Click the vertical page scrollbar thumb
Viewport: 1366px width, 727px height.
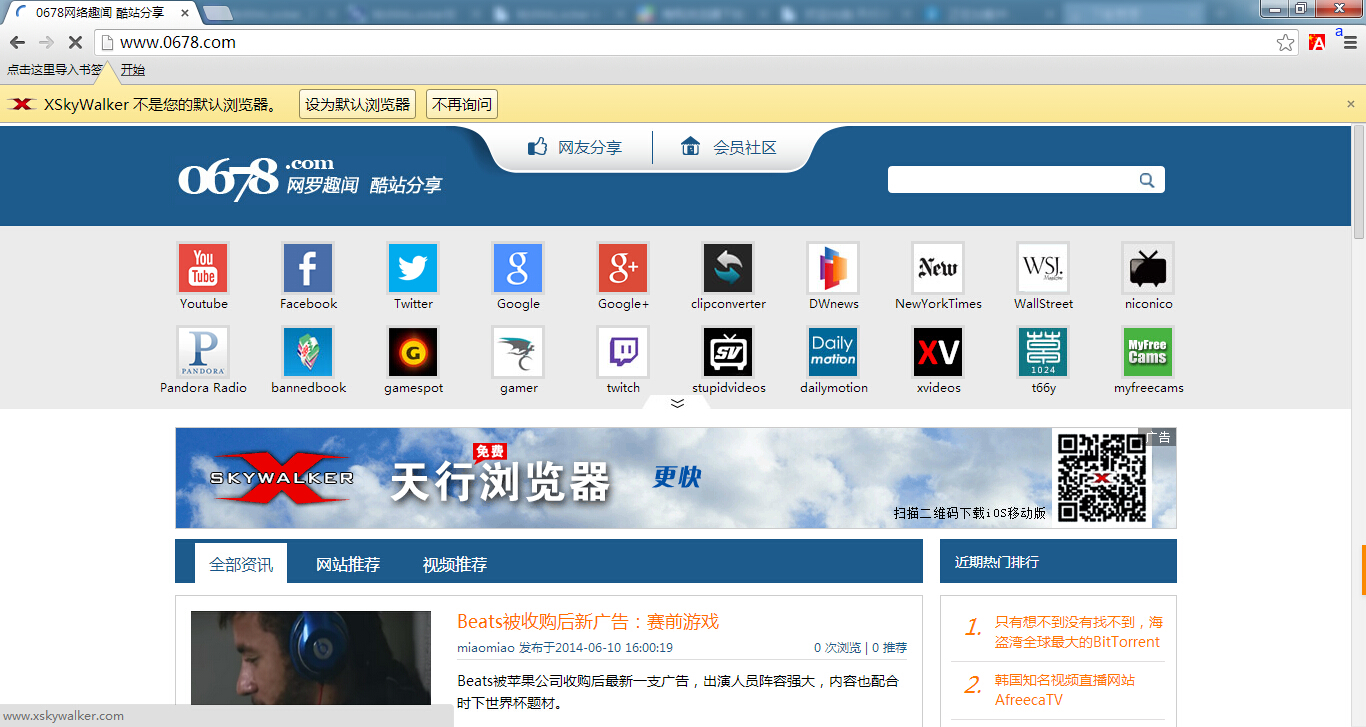(1359, 182)
